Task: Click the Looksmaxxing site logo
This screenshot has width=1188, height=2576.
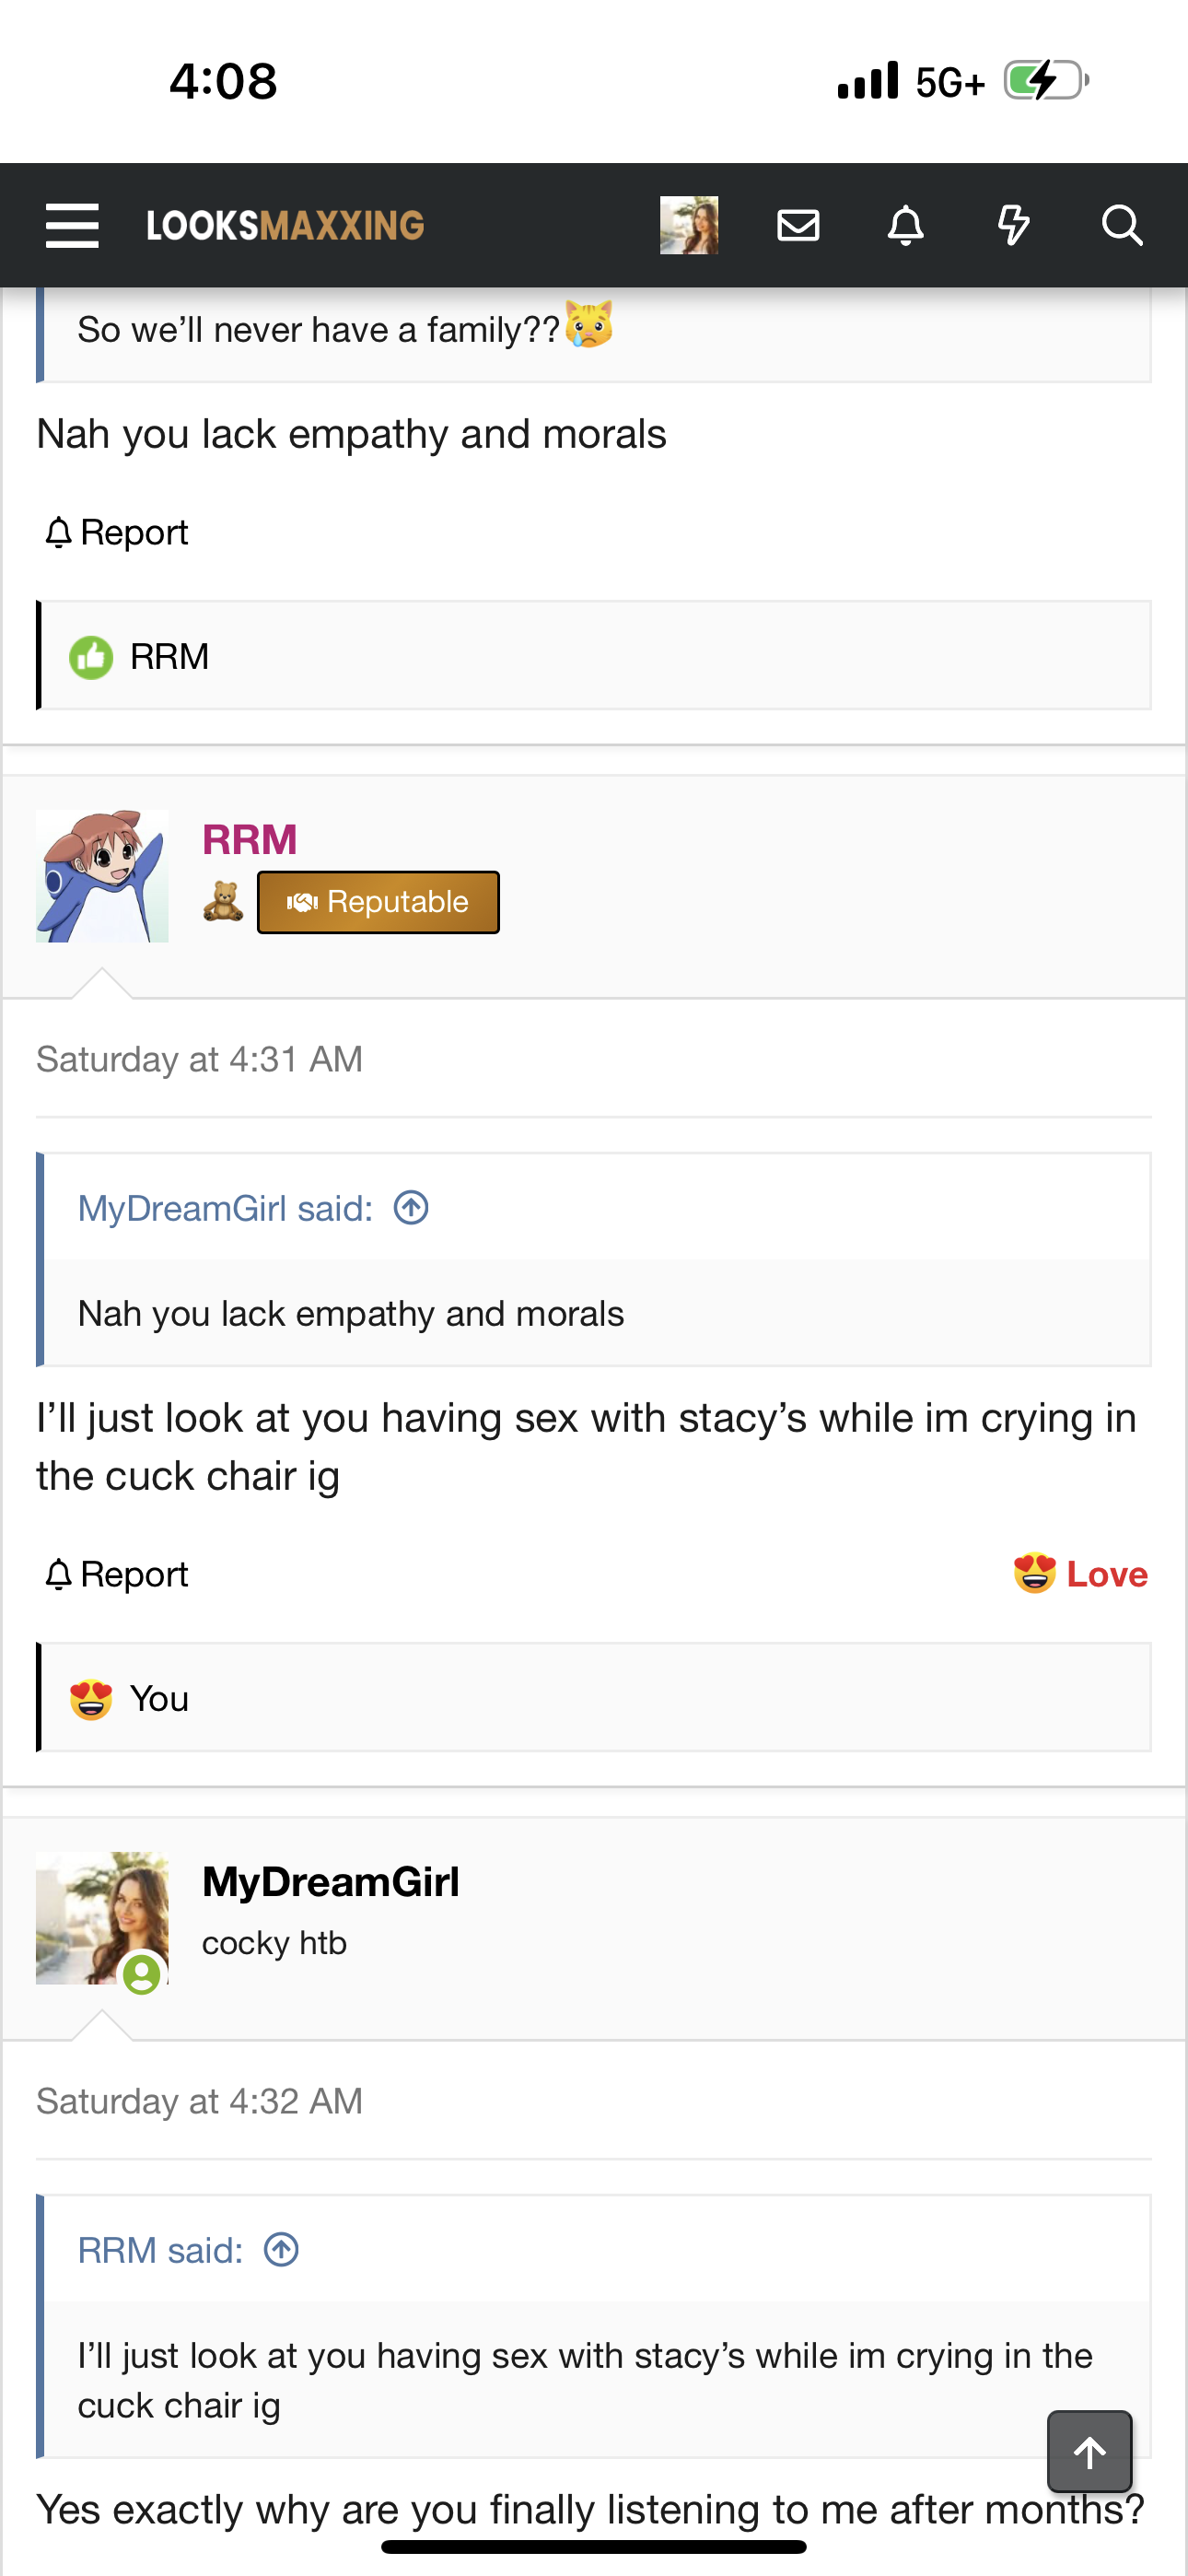Action: click(285, 225)
